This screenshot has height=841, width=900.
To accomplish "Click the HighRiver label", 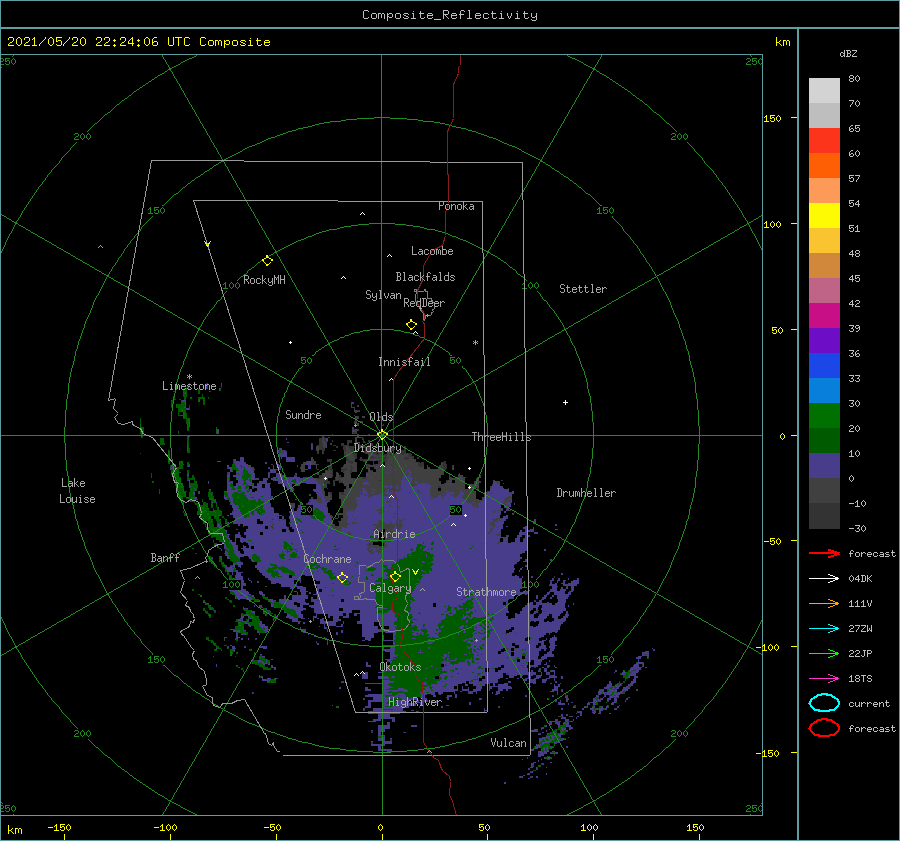I will pyautogui.click(x=415, y=702).
